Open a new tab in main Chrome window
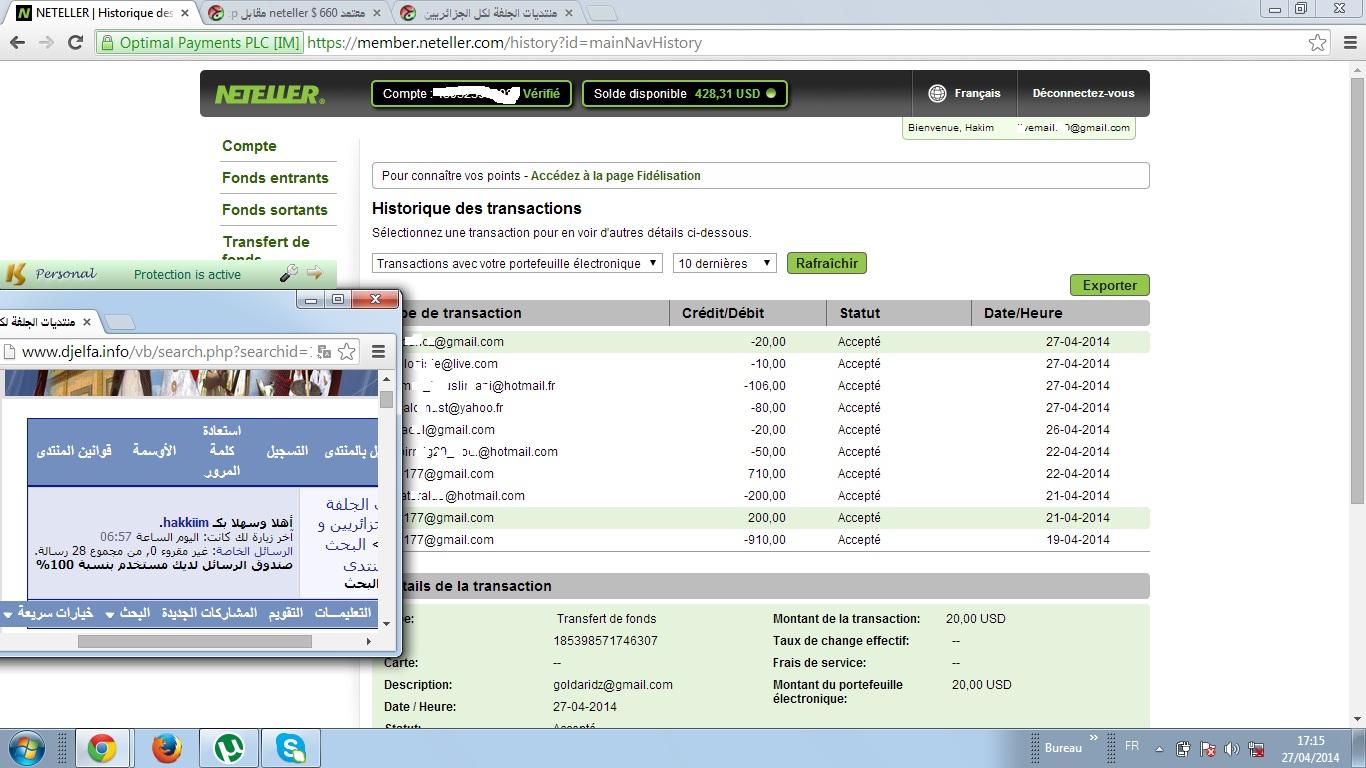The height and width of the screenshot is (768, 1366). click(601, 14)
